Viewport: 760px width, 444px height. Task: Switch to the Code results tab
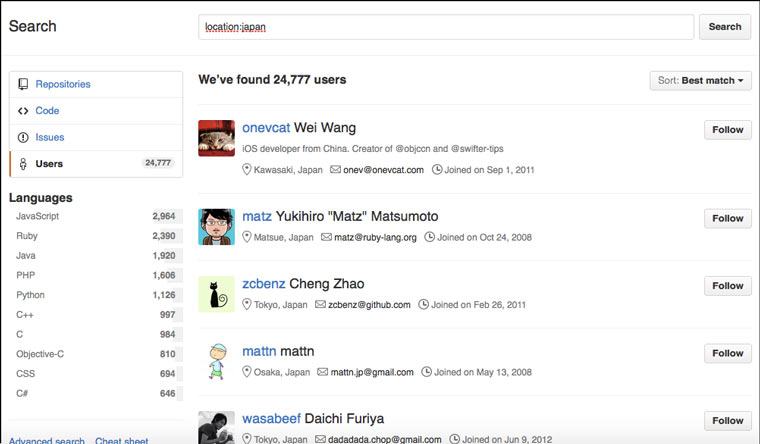click(x=96, y=111)
